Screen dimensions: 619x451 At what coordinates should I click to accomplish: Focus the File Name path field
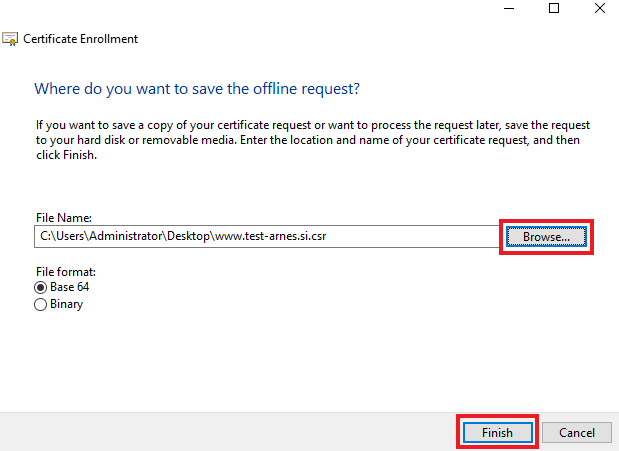click(x=267, y=237)
